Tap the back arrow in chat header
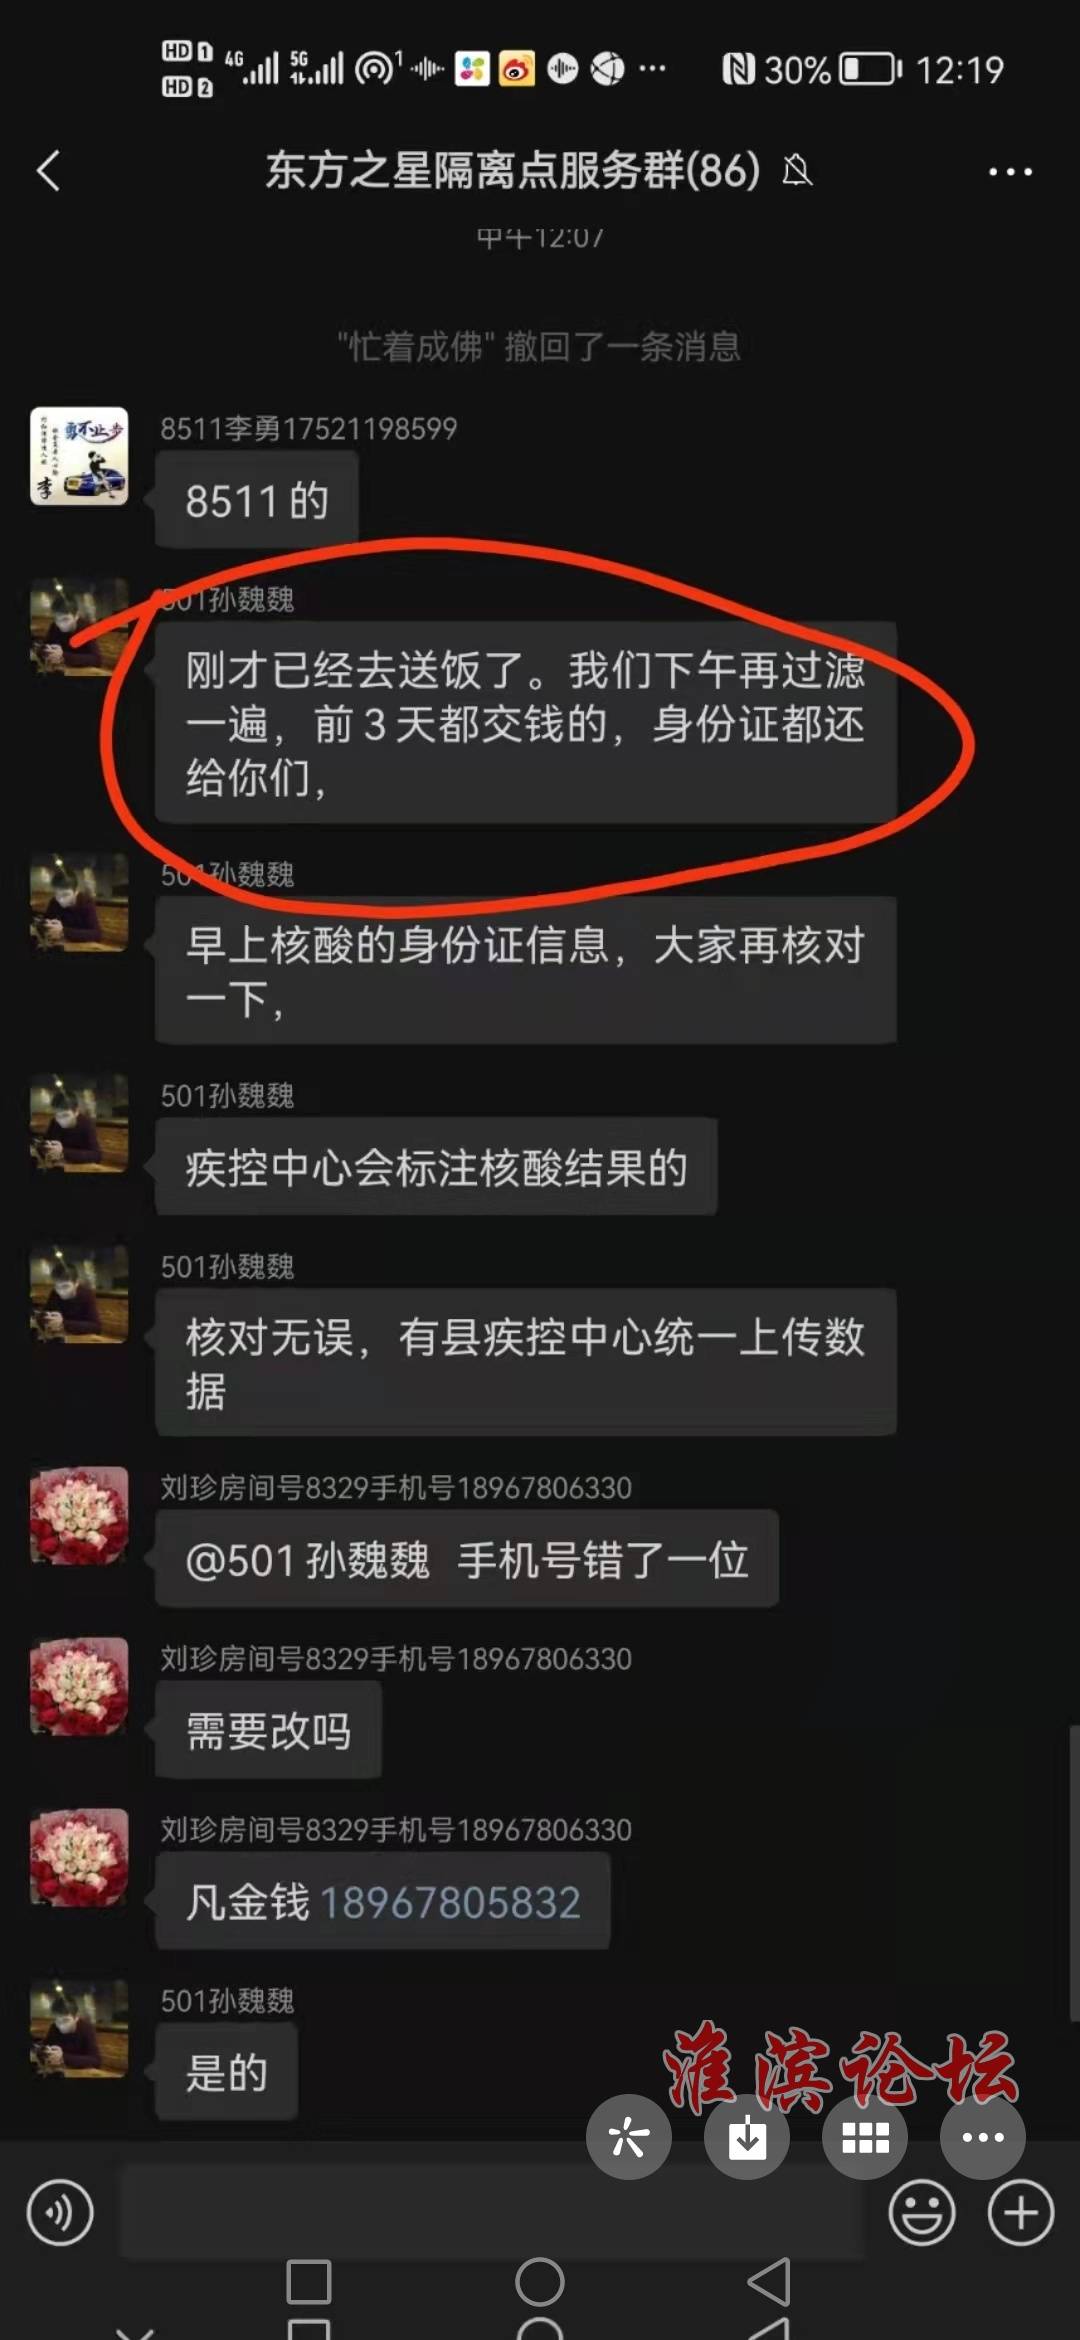 point(48,170)
